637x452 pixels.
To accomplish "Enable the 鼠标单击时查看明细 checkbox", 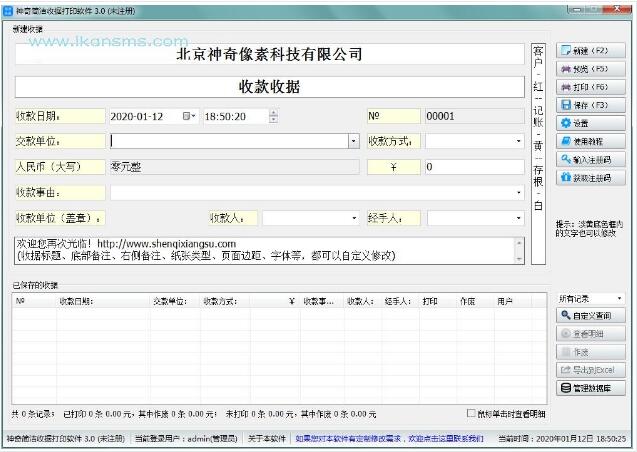I will click(471, 413).
